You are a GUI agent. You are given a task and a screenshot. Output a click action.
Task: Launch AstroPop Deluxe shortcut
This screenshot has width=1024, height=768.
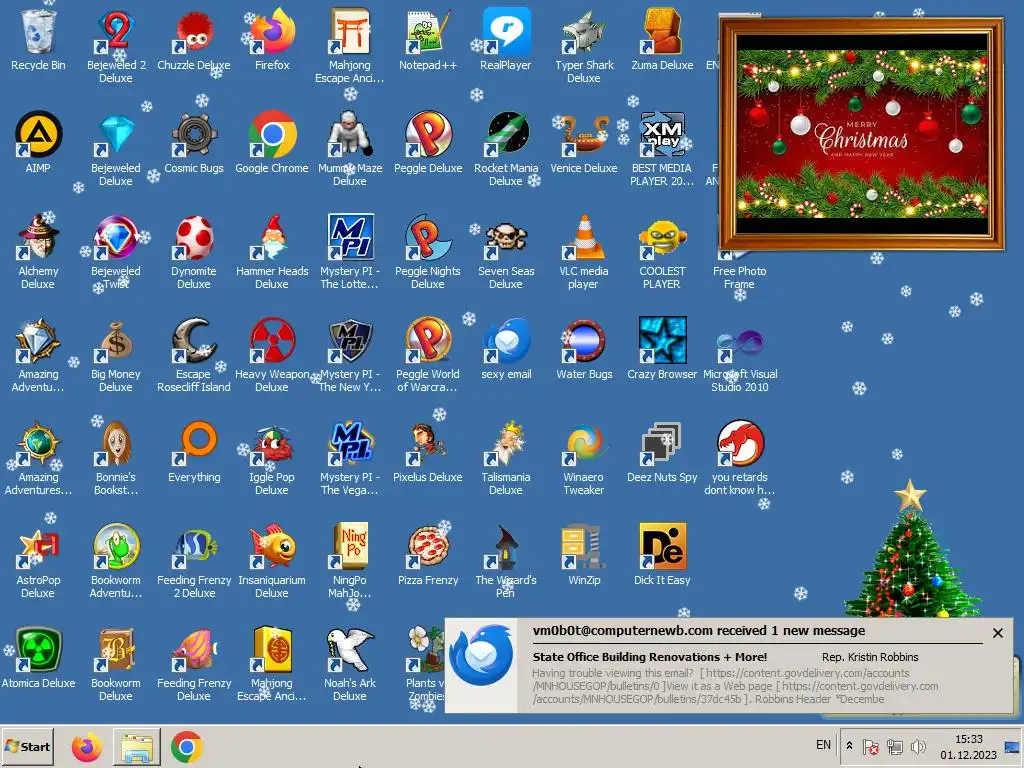pyautogui.click(x=38, y=561)
